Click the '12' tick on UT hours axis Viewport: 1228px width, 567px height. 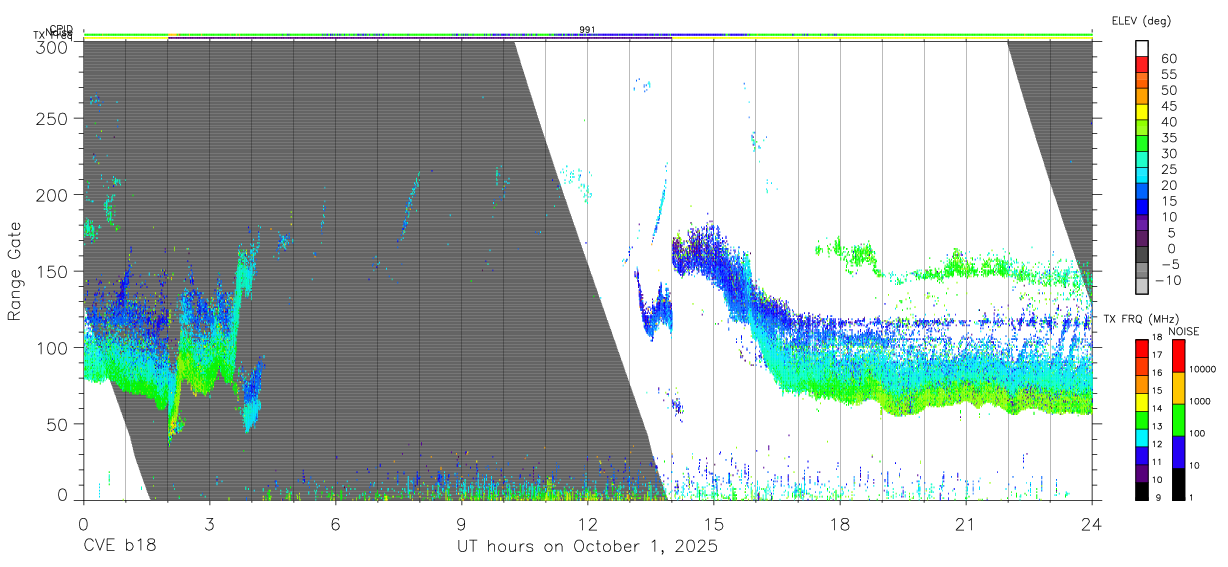[587, 524]
